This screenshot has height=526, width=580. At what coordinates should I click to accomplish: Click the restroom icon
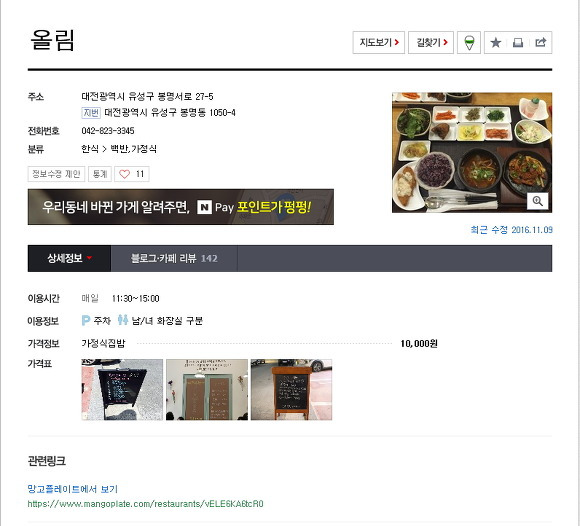point(123,320)
